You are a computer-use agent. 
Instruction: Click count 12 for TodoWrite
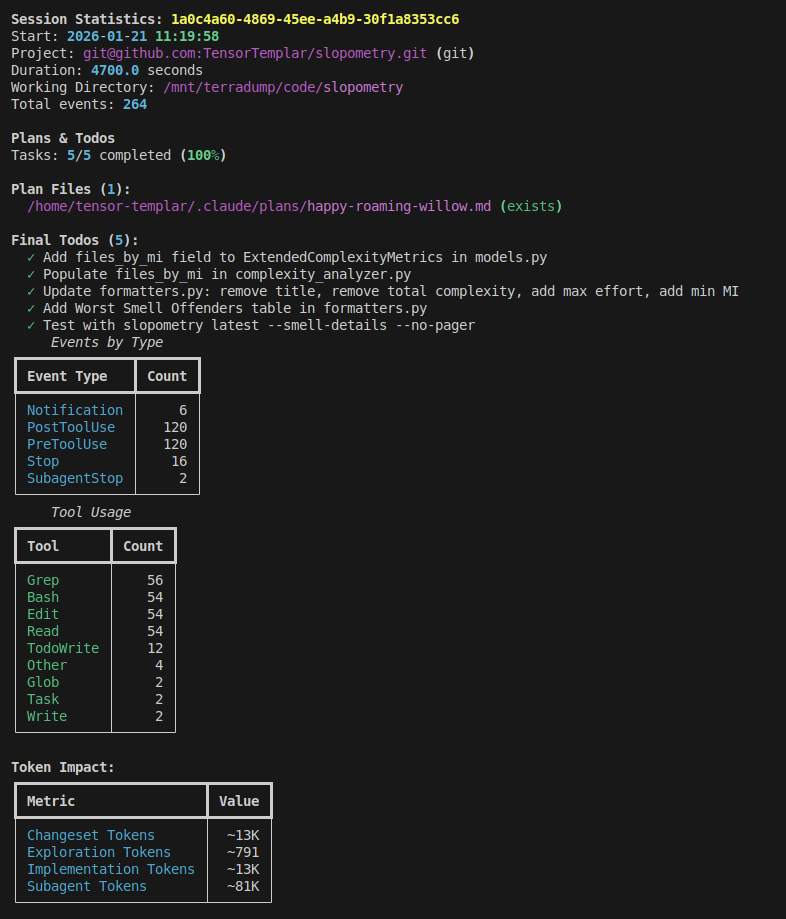[x=155, y=648]
